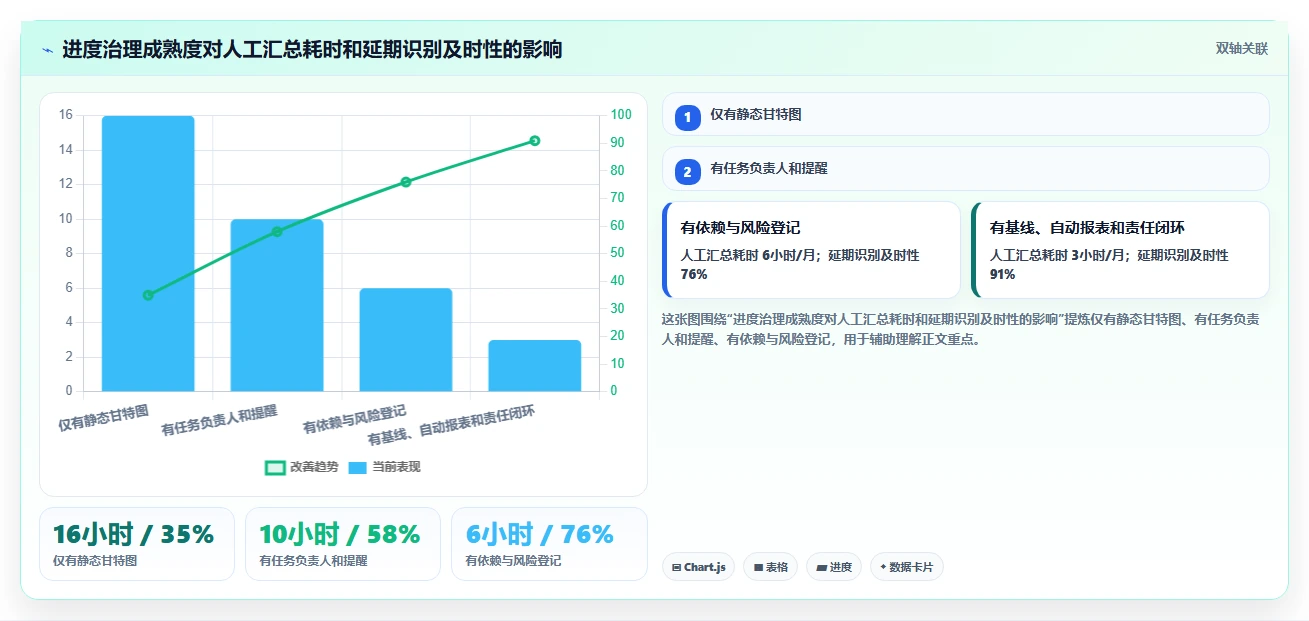
Task: Click the bar for 有任务负责人和提醒
Action: 277,305
